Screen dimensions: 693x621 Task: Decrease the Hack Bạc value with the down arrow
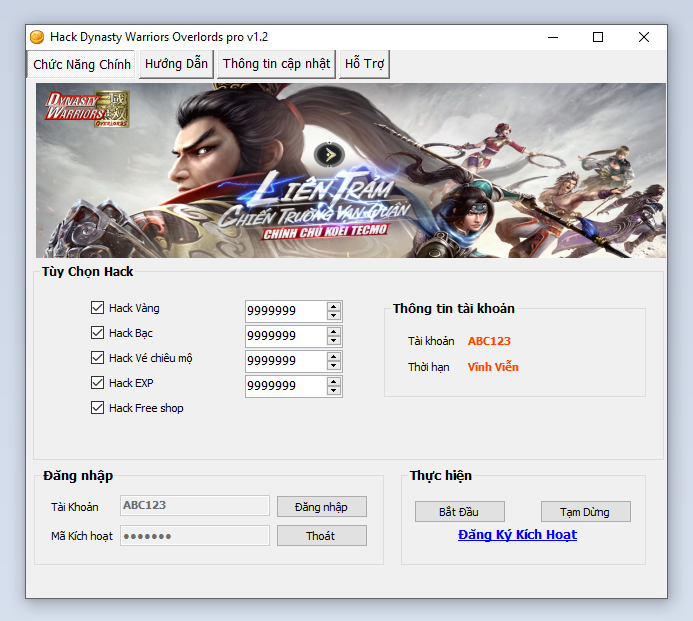pos(334,341)
